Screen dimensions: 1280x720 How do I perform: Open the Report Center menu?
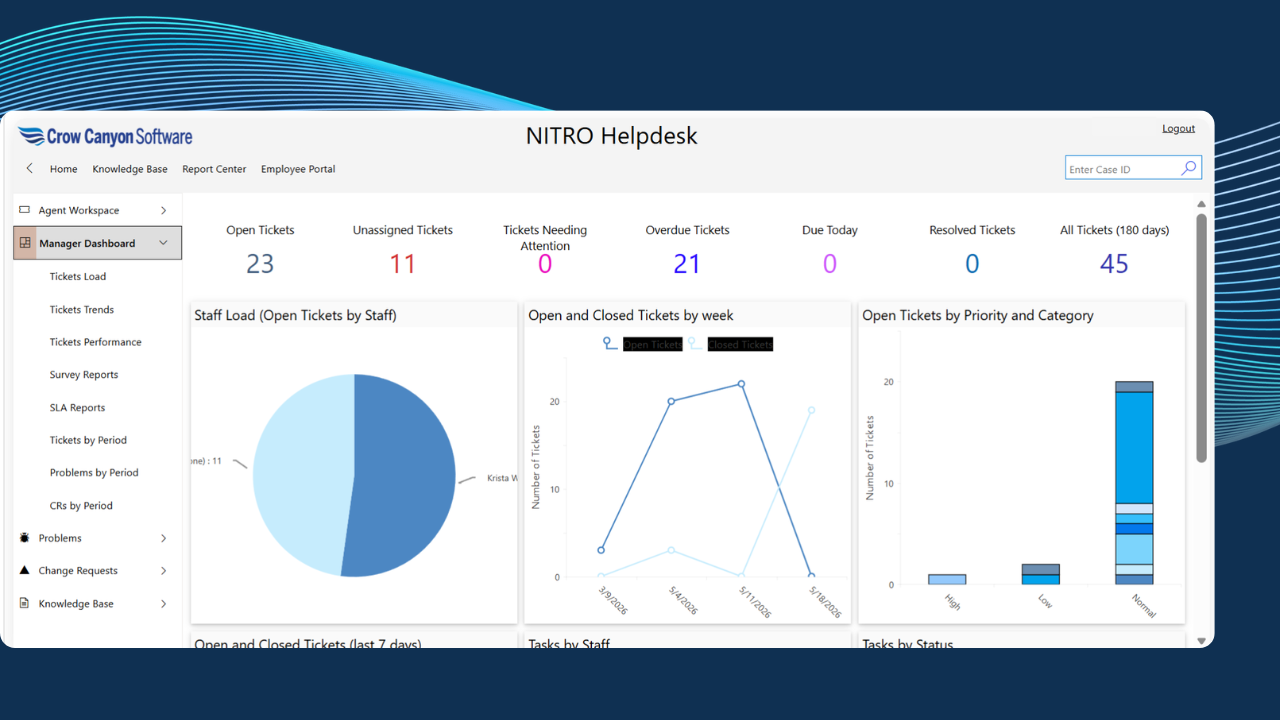point(214,169)
